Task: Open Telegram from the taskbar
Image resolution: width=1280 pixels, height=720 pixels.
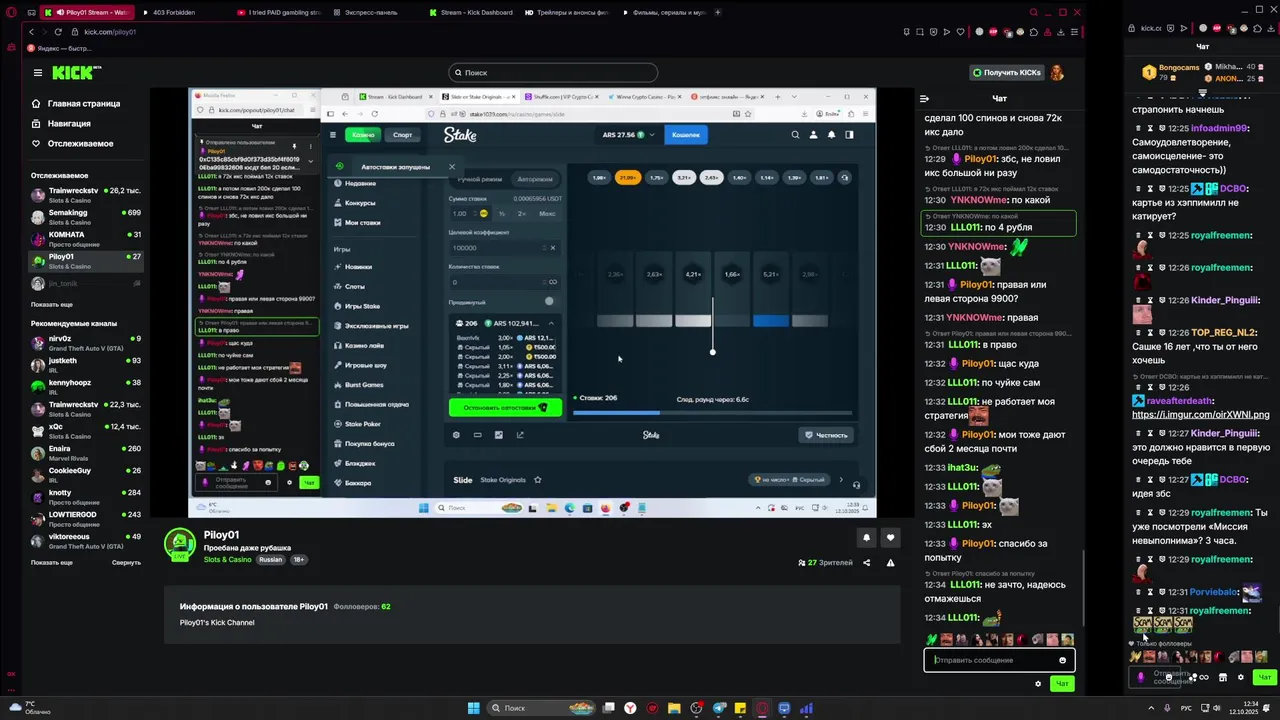Action: click(718, 708)
